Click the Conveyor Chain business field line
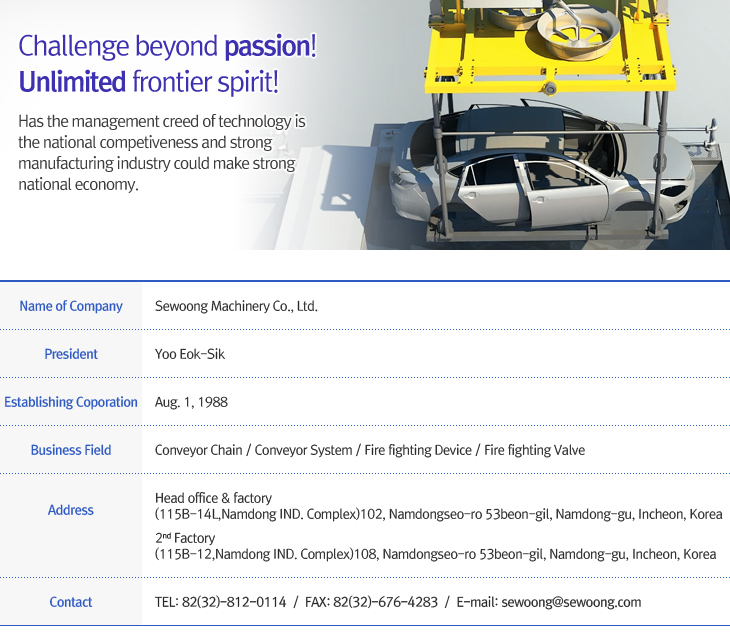Viewport: 730px width, 640px height. tap(370, 450)
